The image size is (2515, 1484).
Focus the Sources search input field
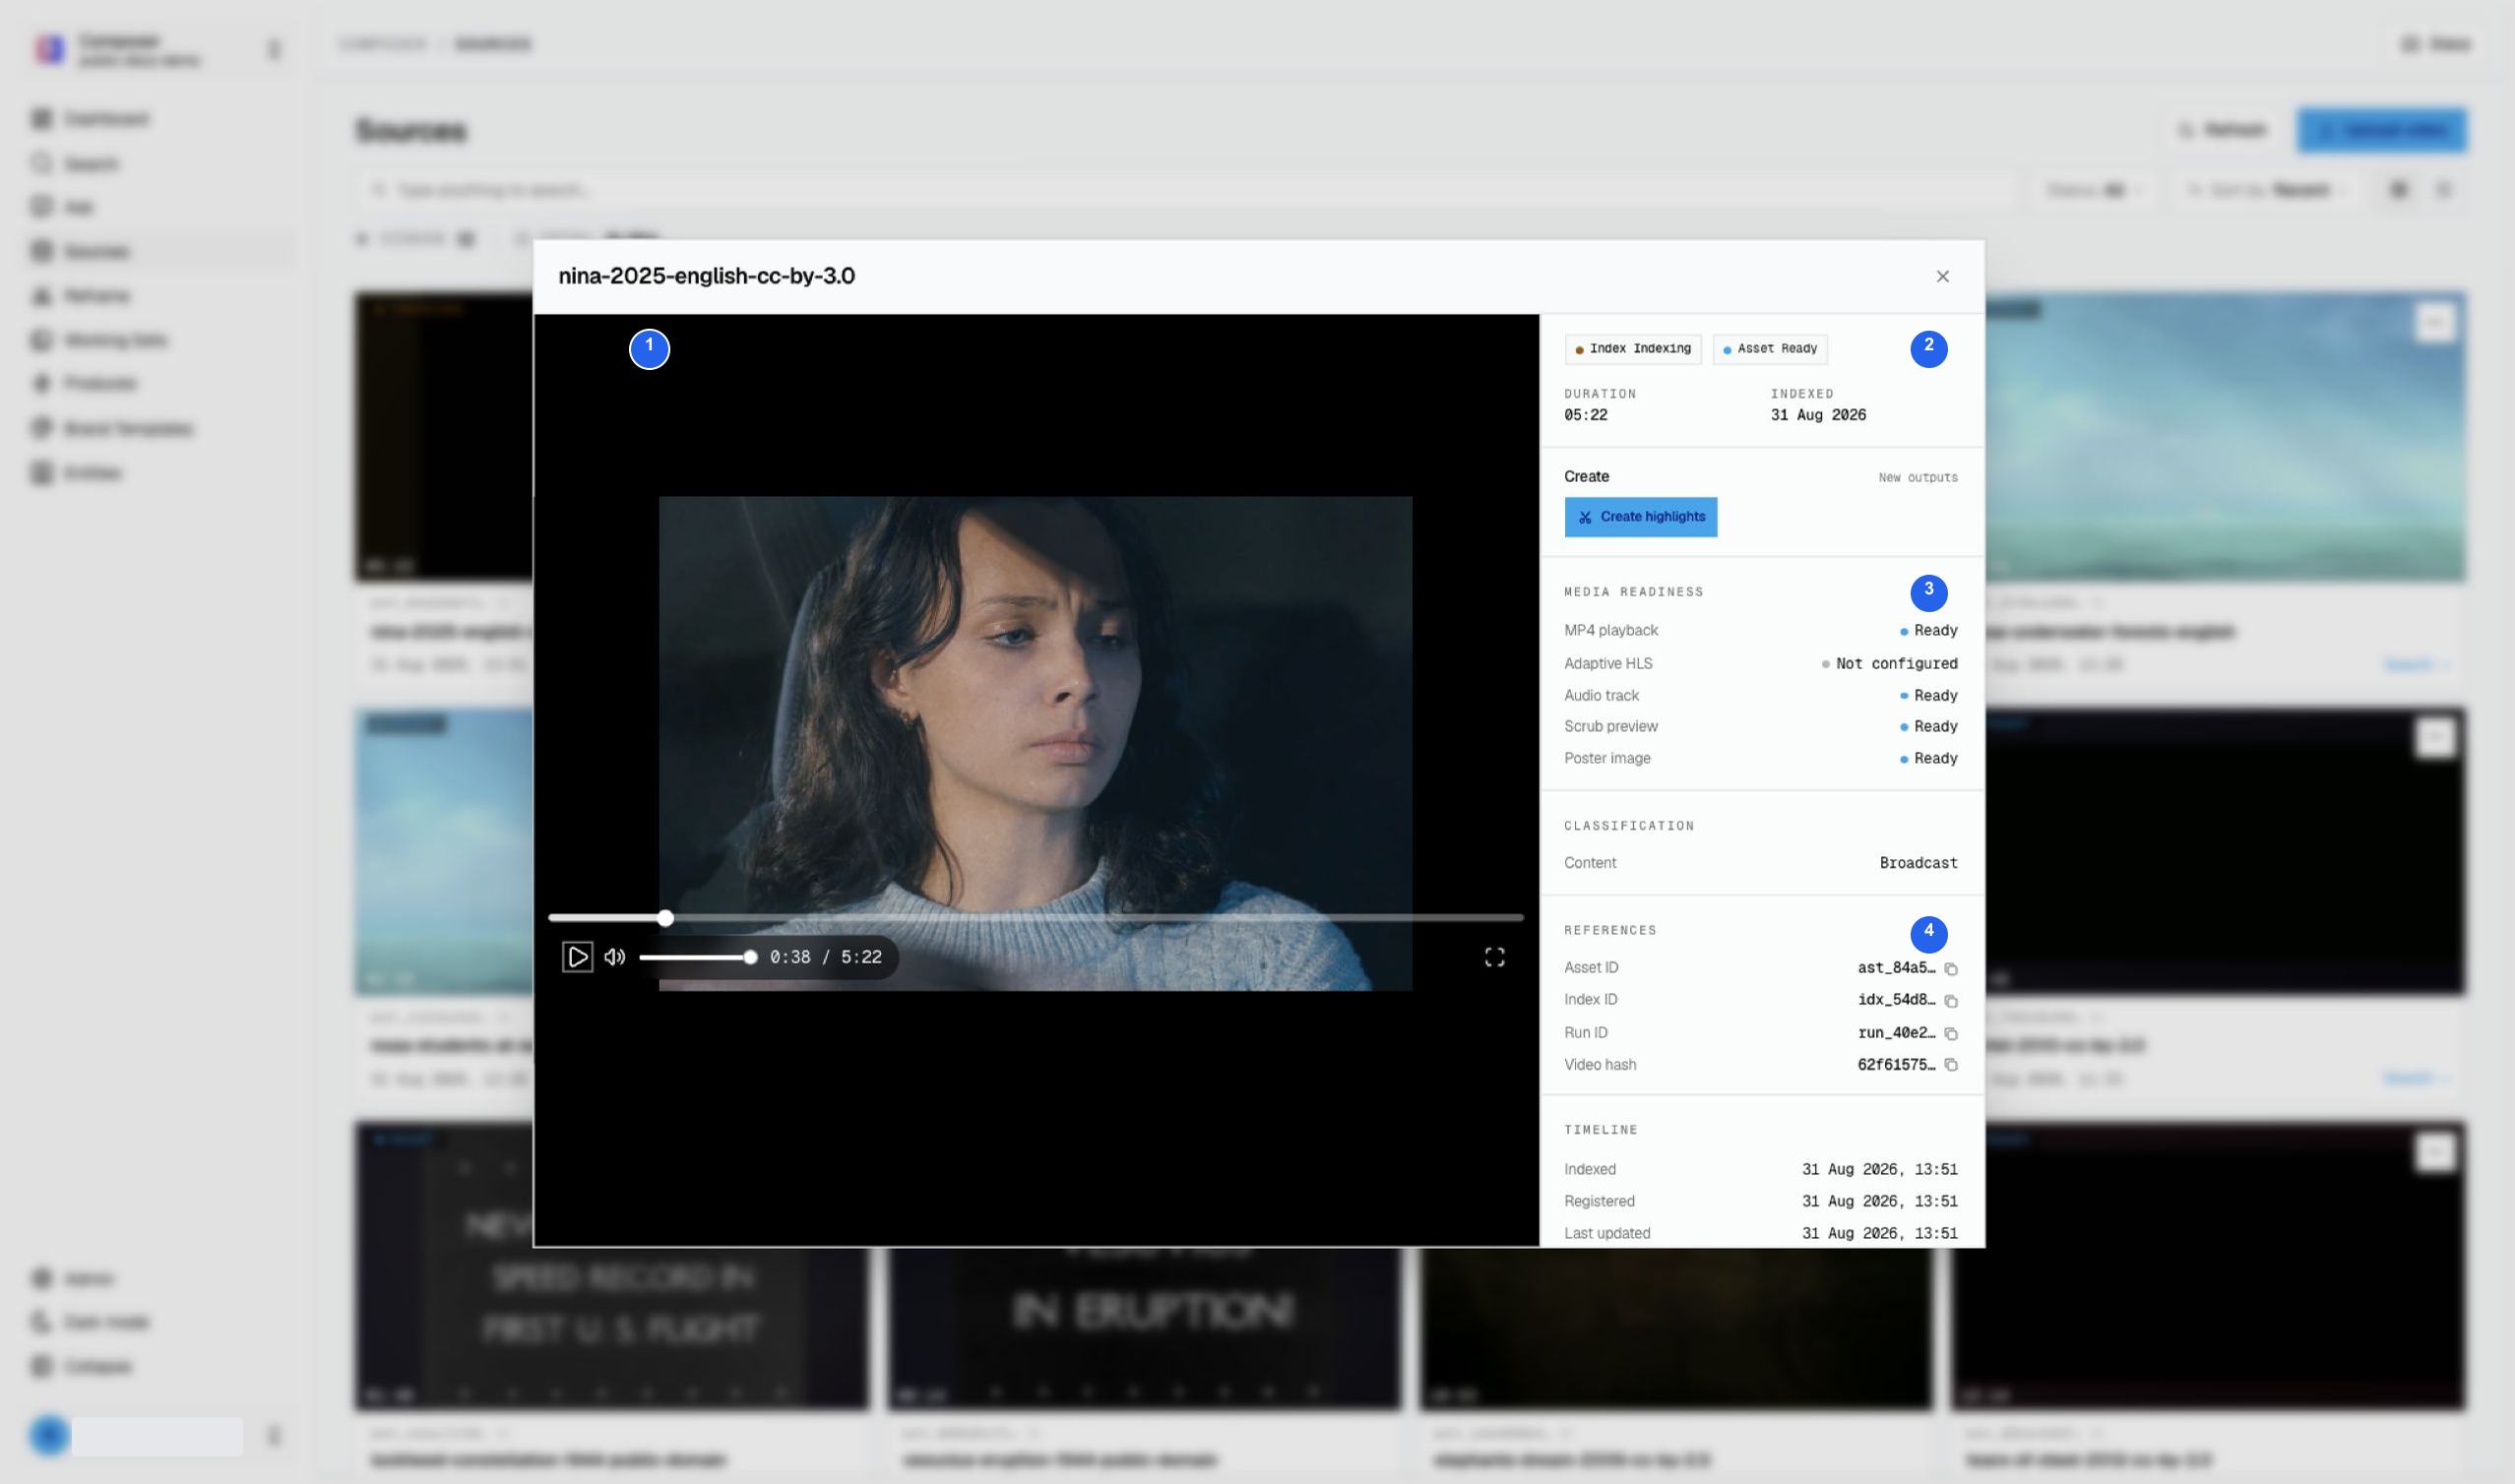(x=1185, y=190)
